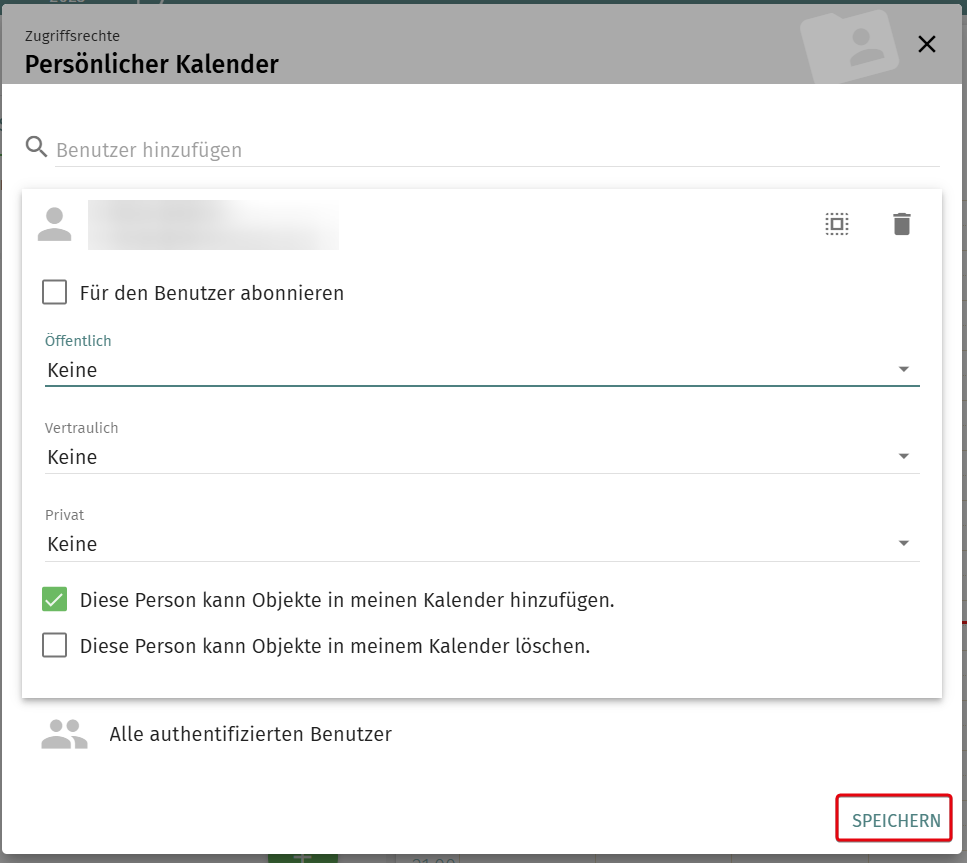Check the löschen permission checkbox
This screenshot has height=863, width=967.
pos(53,646)
